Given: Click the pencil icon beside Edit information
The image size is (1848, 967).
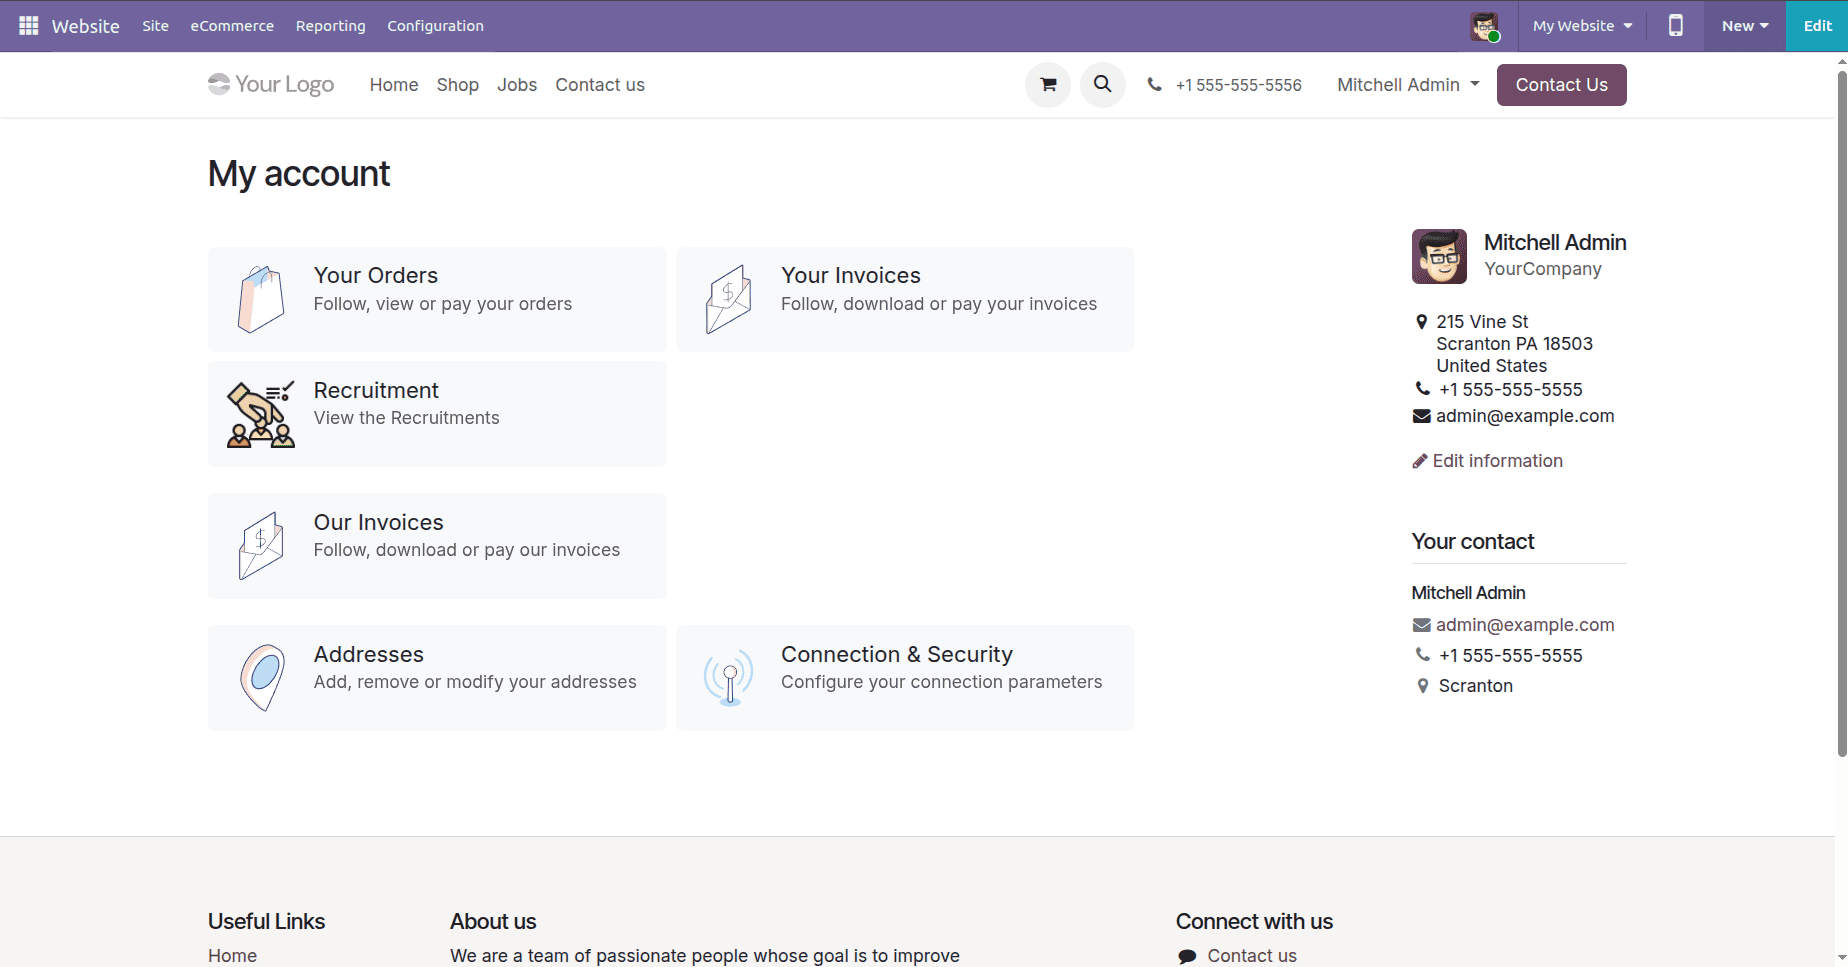Looking at the screenshot, I should point(1419,460).
